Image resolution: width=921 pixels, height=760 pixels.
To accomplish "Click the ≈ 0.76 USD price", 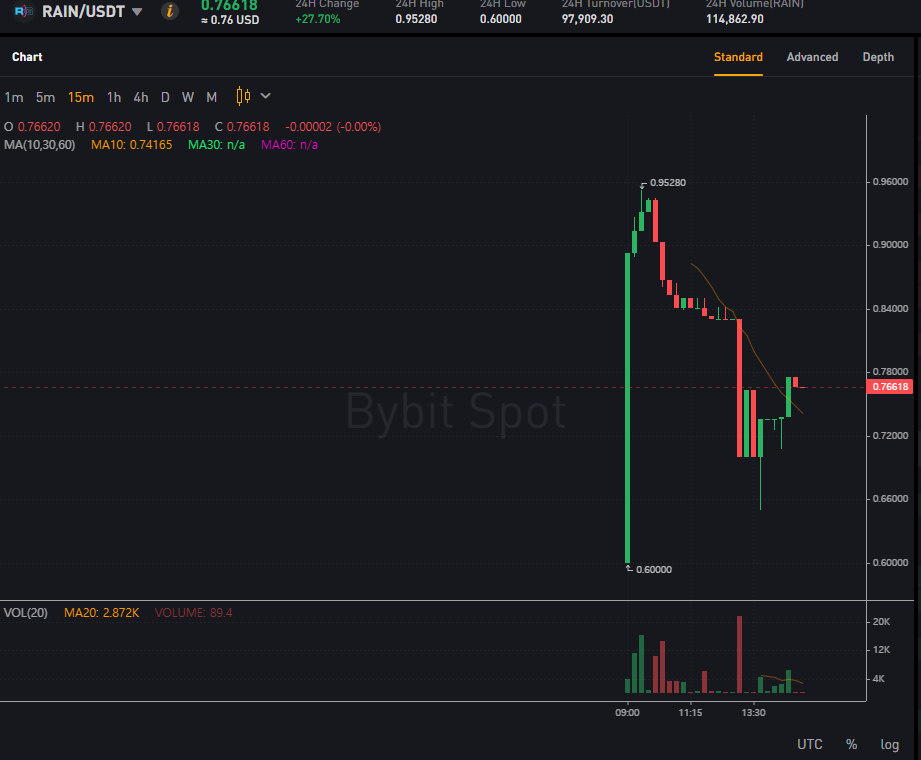I will coord(230,20).
